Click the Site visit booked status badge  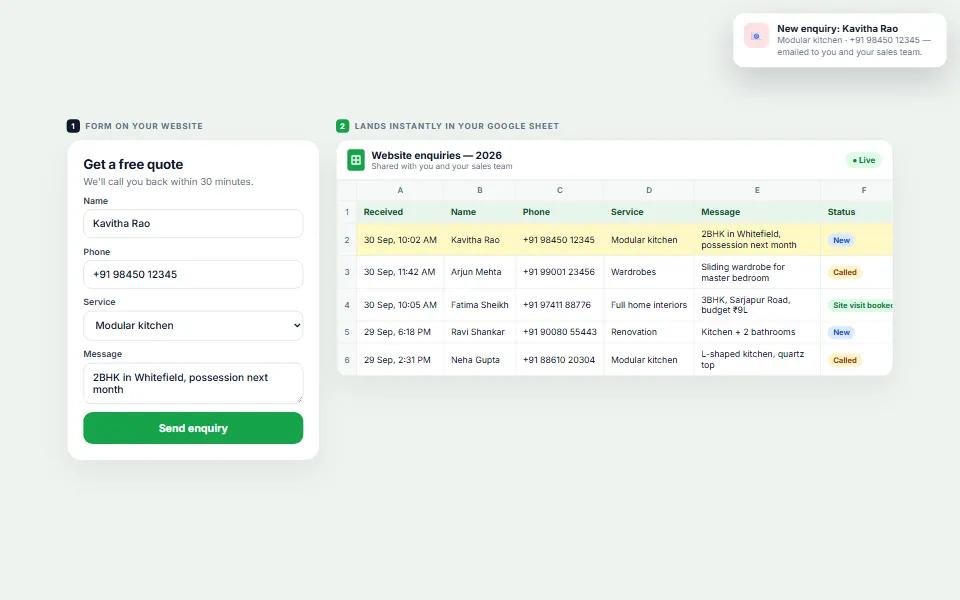[x=860, y=306]
